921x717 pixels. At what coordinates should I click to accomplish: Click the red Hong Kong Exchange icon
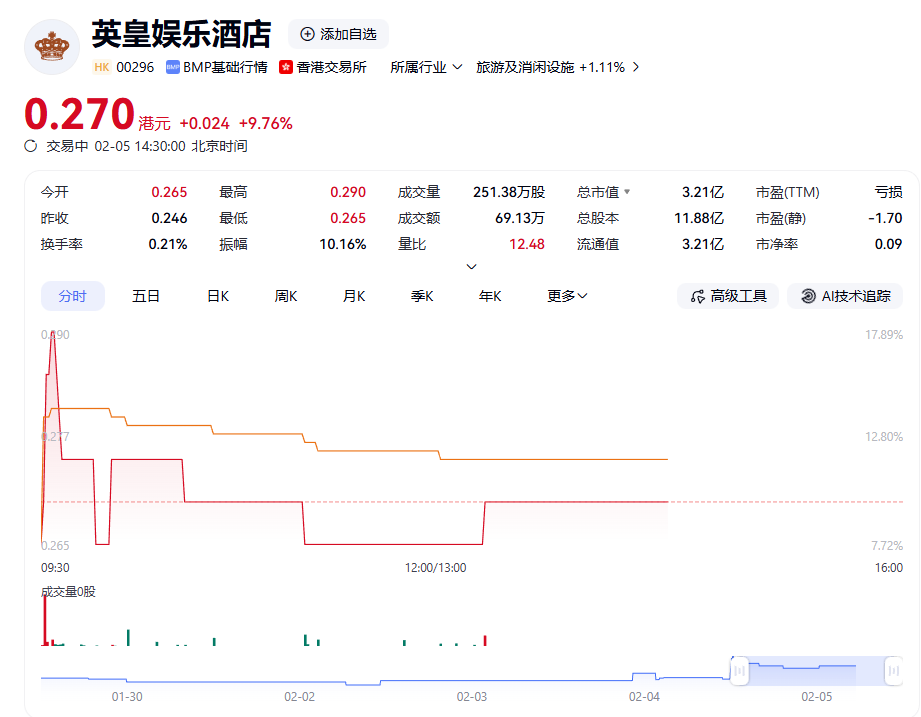pyautogui.click(x=284, y=66)
